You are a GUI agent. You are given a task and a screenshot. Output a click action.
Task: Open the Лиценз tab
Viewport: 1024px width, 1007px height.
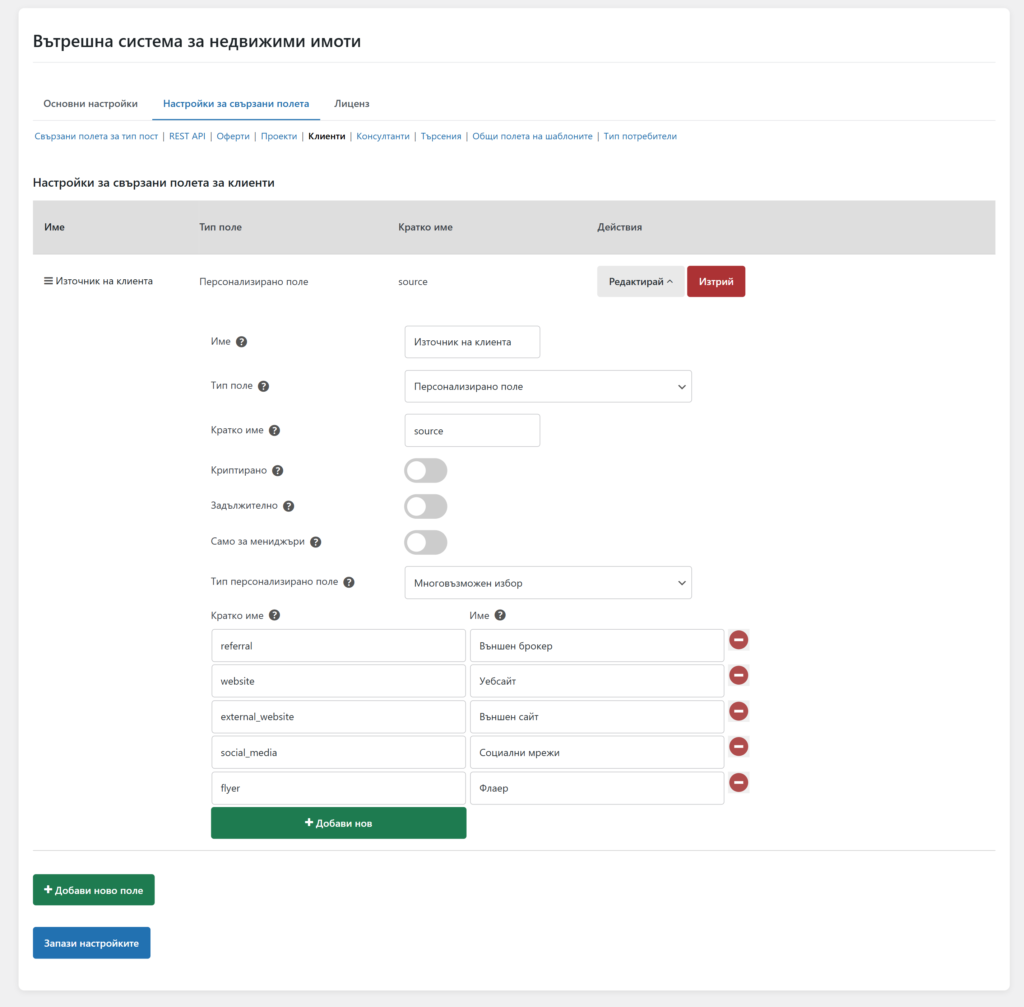click(x=351, y=103)
